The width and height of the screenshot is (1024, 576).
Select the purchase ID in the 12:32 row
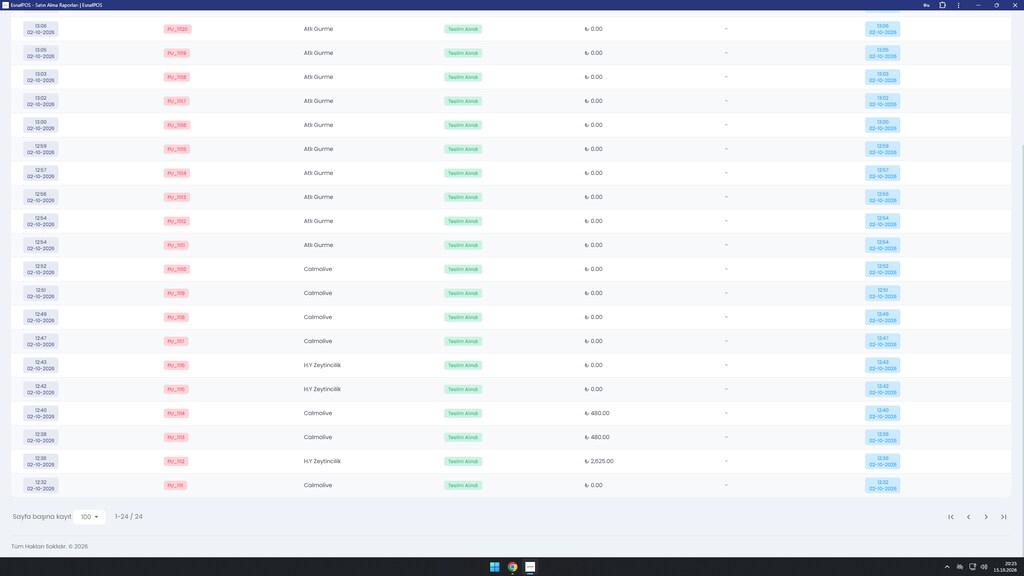pyautogui.click(x=176, y=485)
